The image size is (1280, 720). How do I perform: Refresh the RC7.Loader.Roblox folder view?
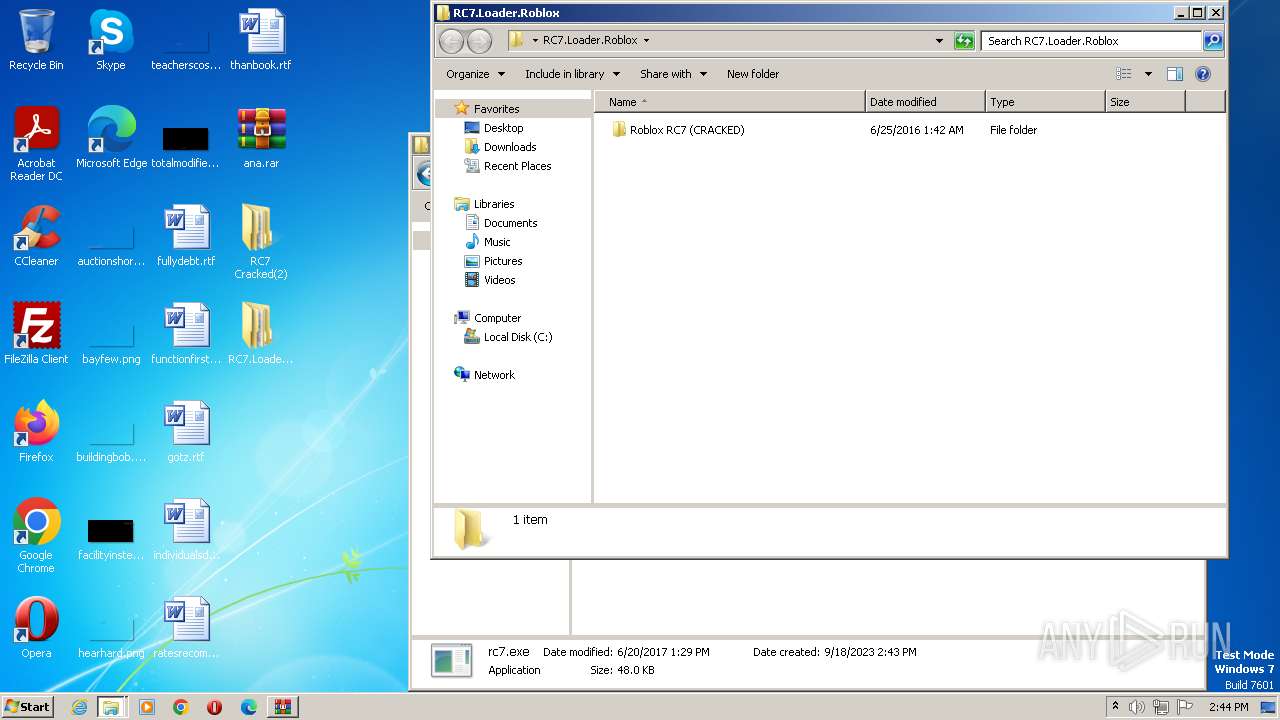pos(964,41)
